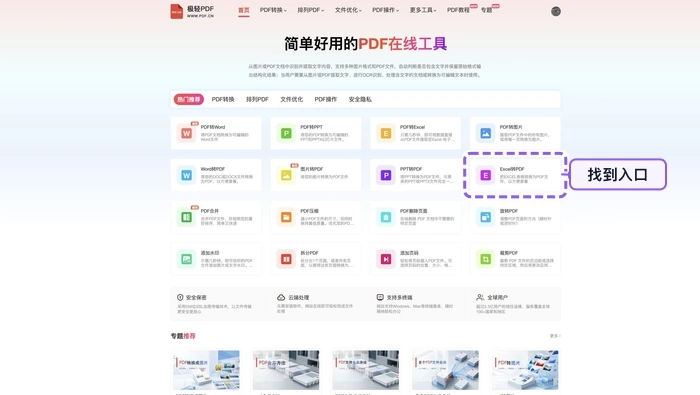Open the PDF转图片 topic thumbnail

coord(525,370)
